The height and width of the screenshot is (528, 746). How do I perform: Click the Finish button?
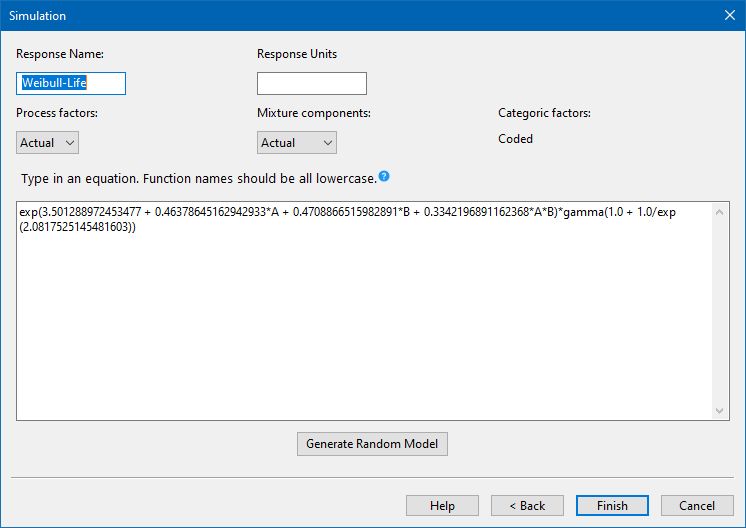pyautogui.click(x=612, y=506)
